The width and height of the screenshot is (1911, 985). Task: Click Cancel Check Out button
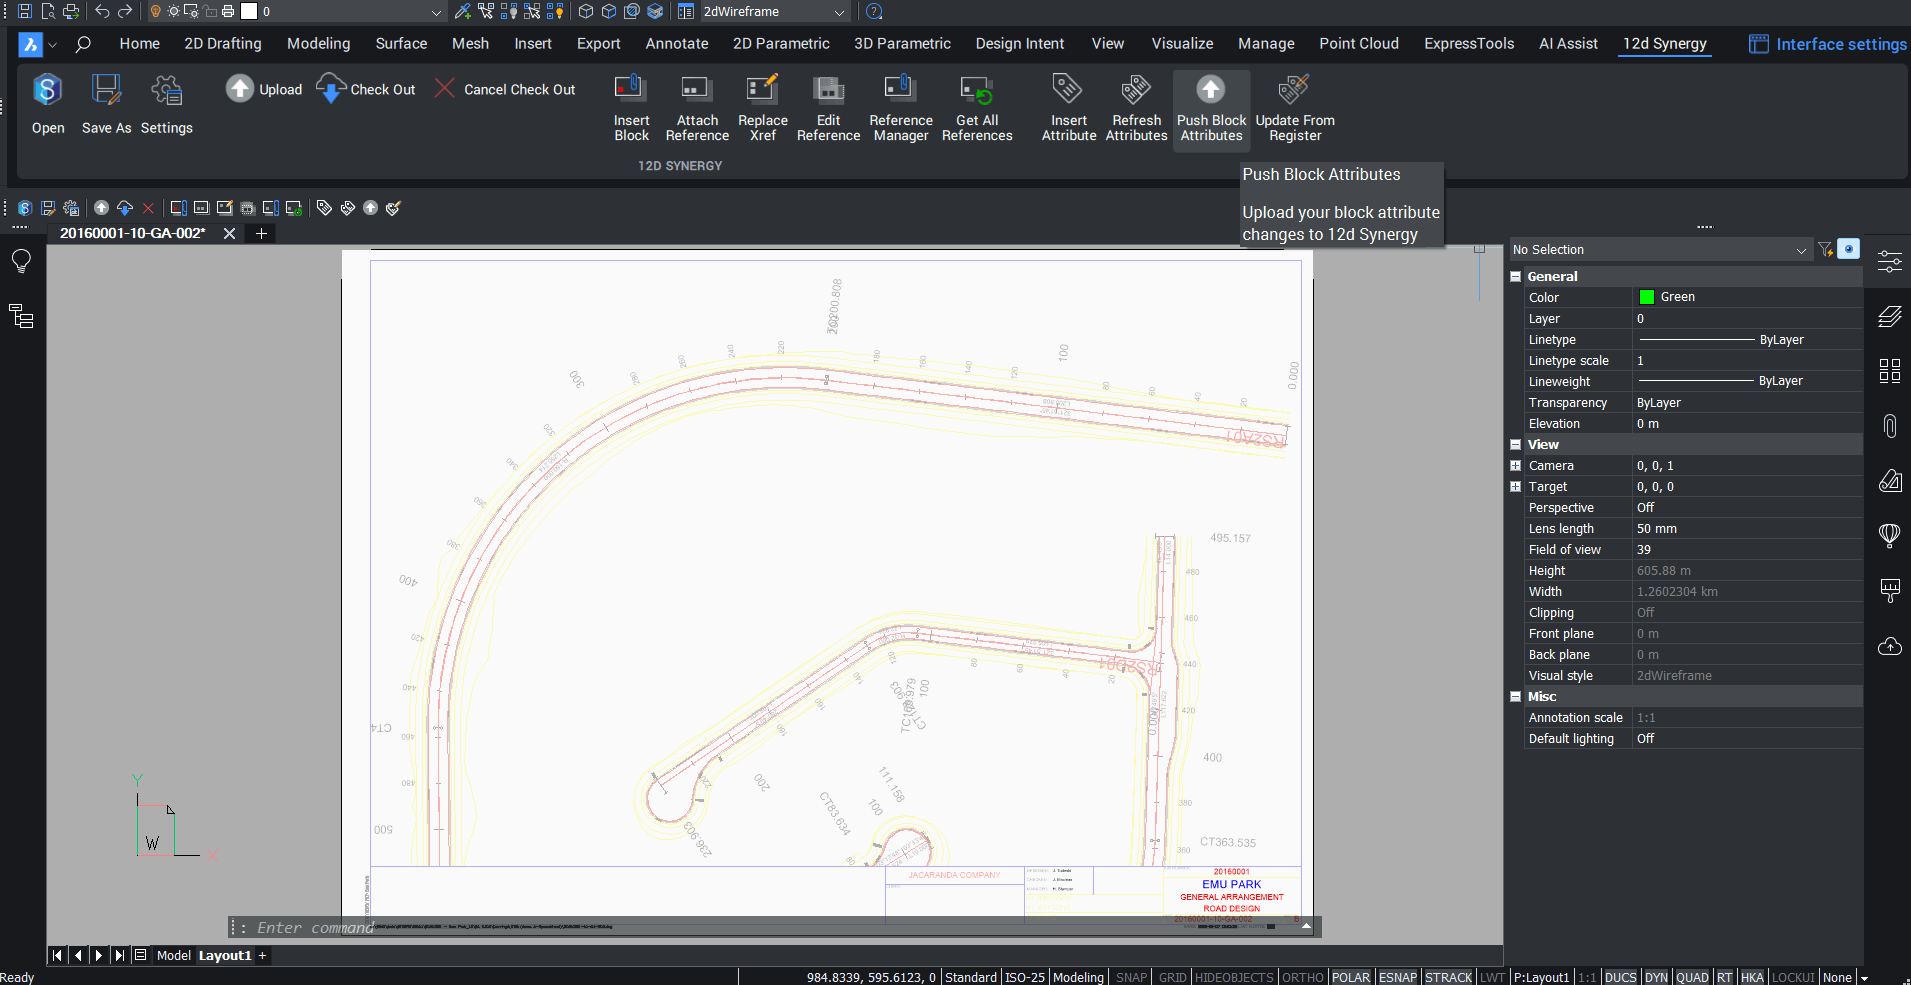505,89
